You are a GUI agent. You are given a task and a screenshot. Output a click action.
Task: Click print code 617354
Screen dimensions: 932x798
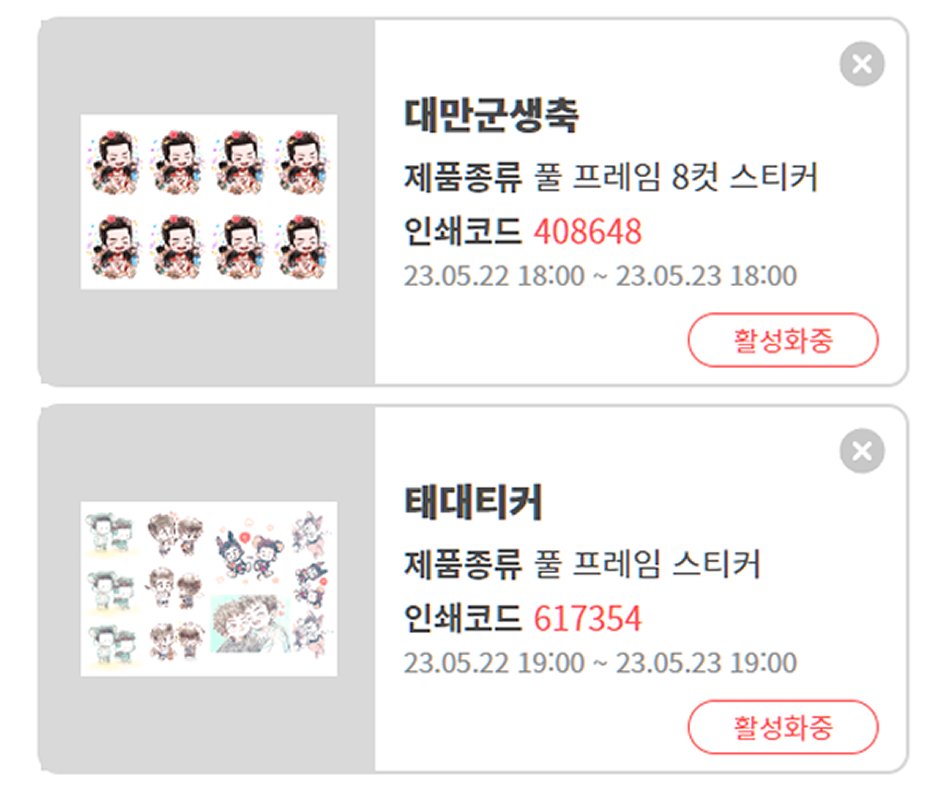click(587, 618)
